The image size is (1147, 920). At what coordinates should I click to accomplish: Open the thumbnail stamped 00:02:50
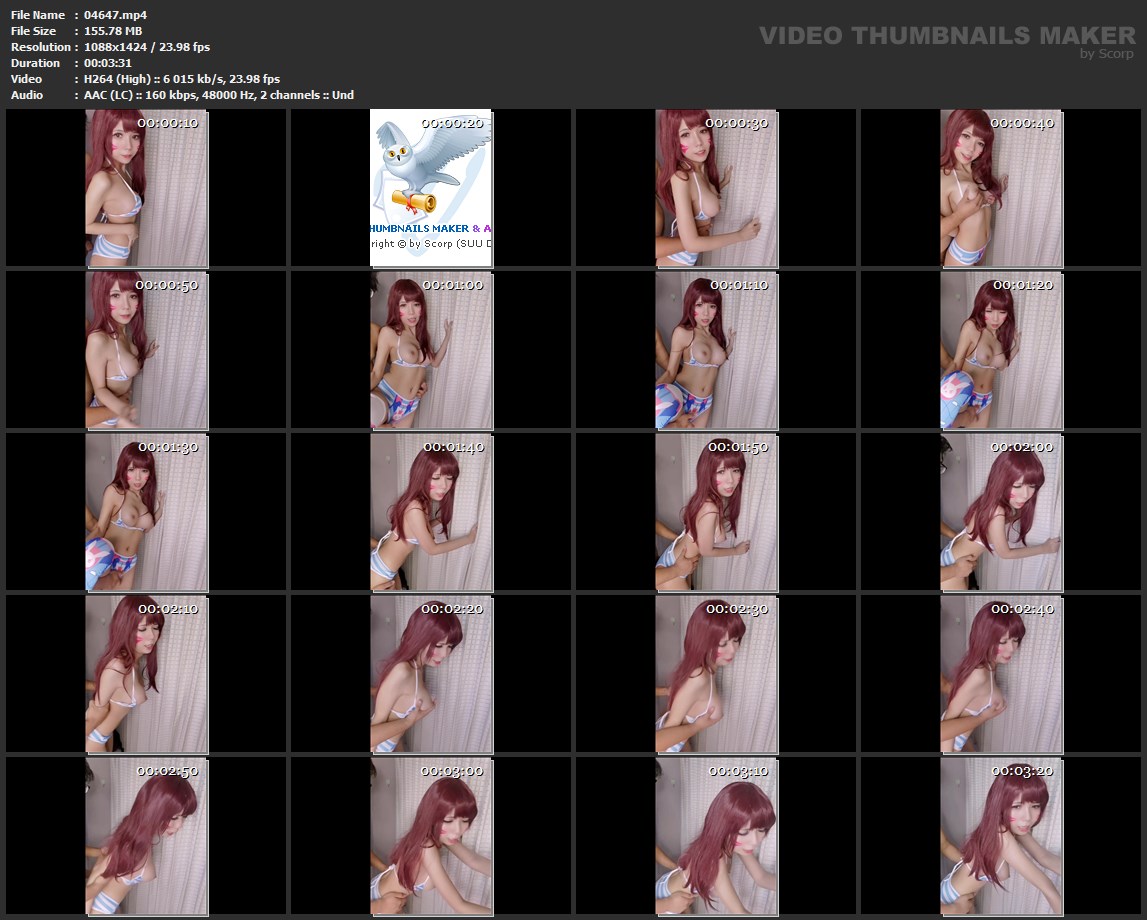click(147, 836)
